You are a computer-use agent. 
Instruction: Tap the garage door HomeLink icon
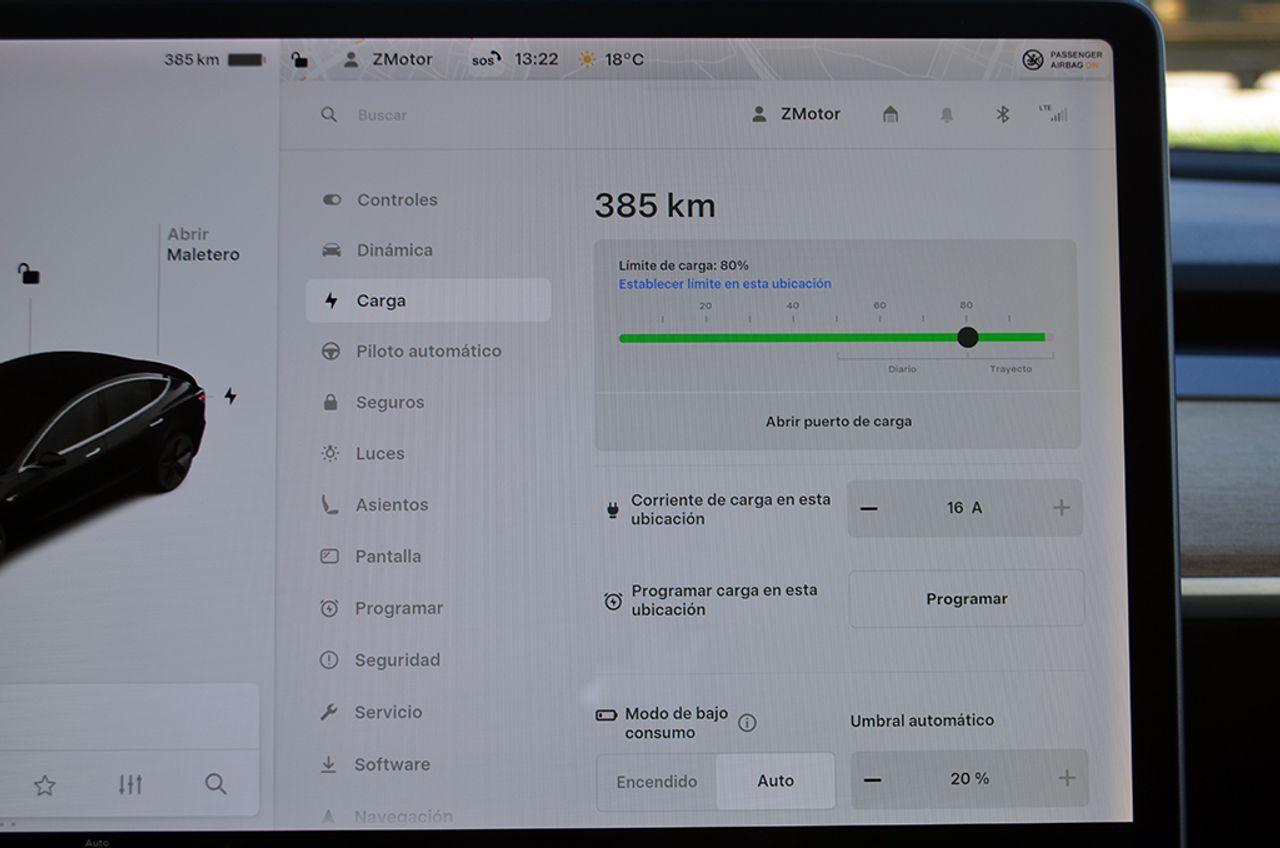(890, 115)
